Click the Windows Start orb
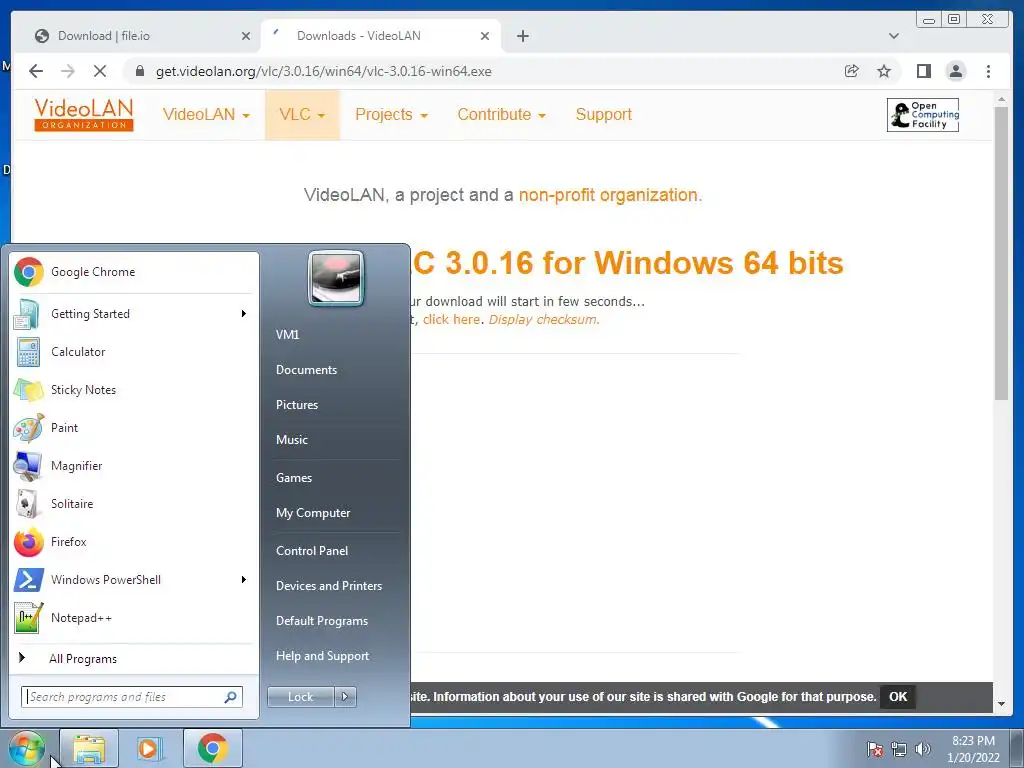The height and width of the screenshot is (768, 1024). (x=26, y=748)
